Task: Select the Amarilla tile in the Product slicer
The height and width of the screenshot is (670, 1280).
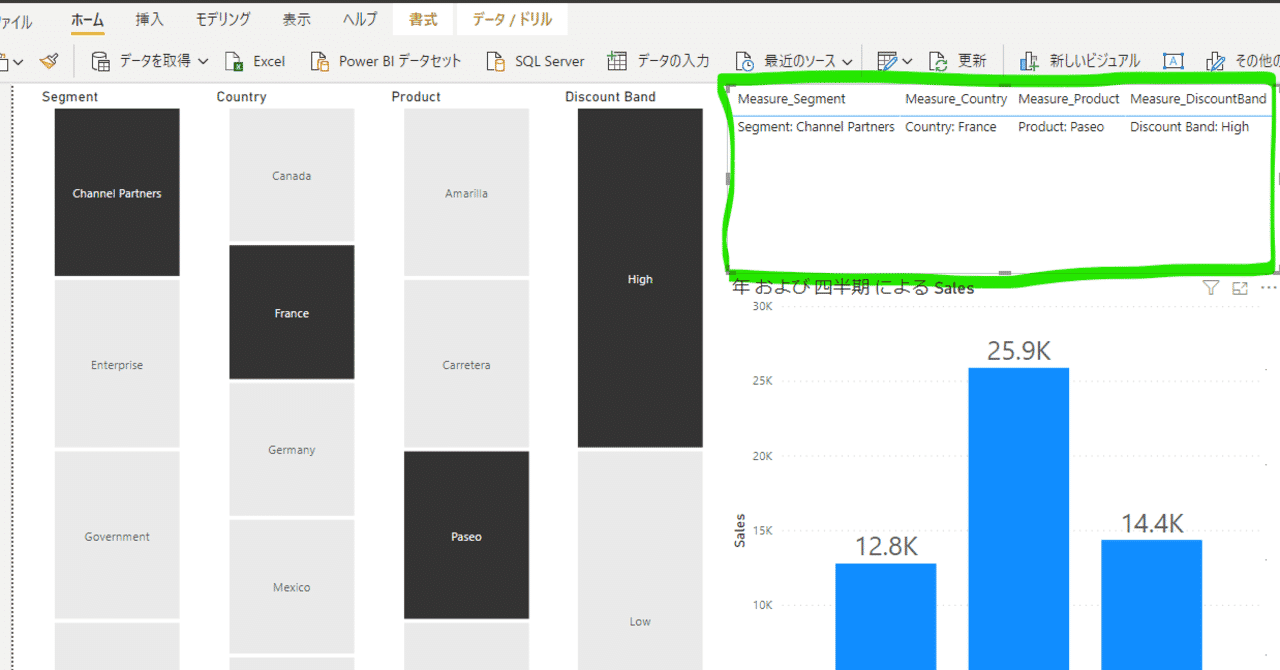Action: click(x=466, y=193)
